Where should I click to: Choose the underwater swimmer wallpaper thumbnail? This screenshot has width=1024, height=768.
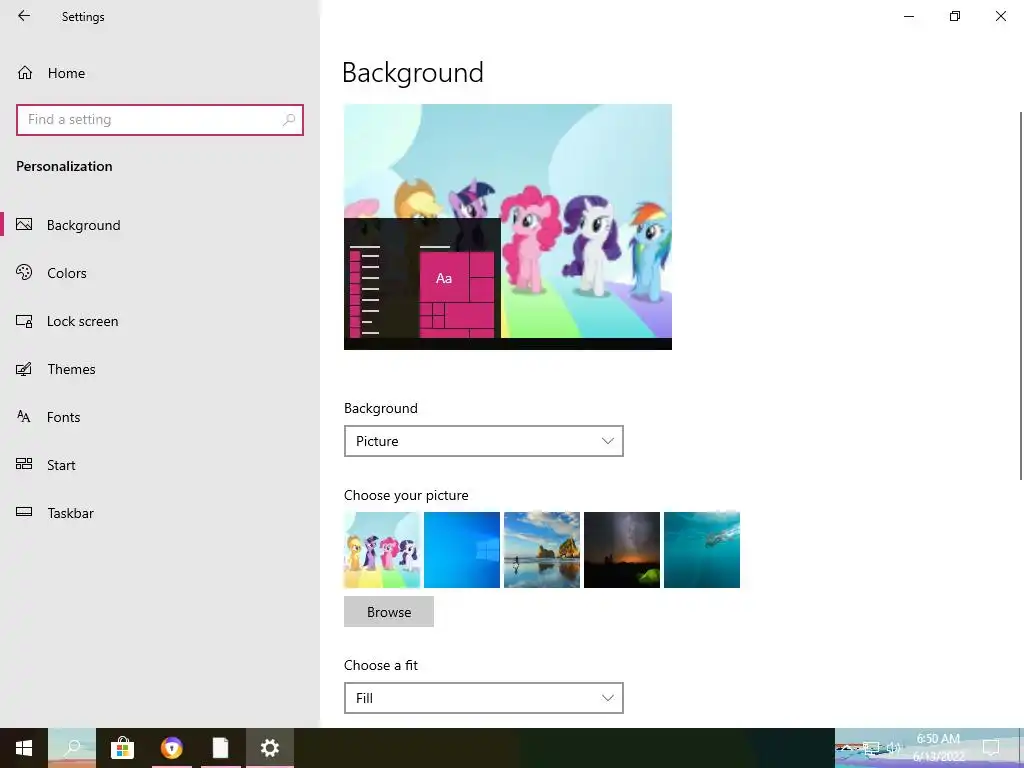coord(701,550)
